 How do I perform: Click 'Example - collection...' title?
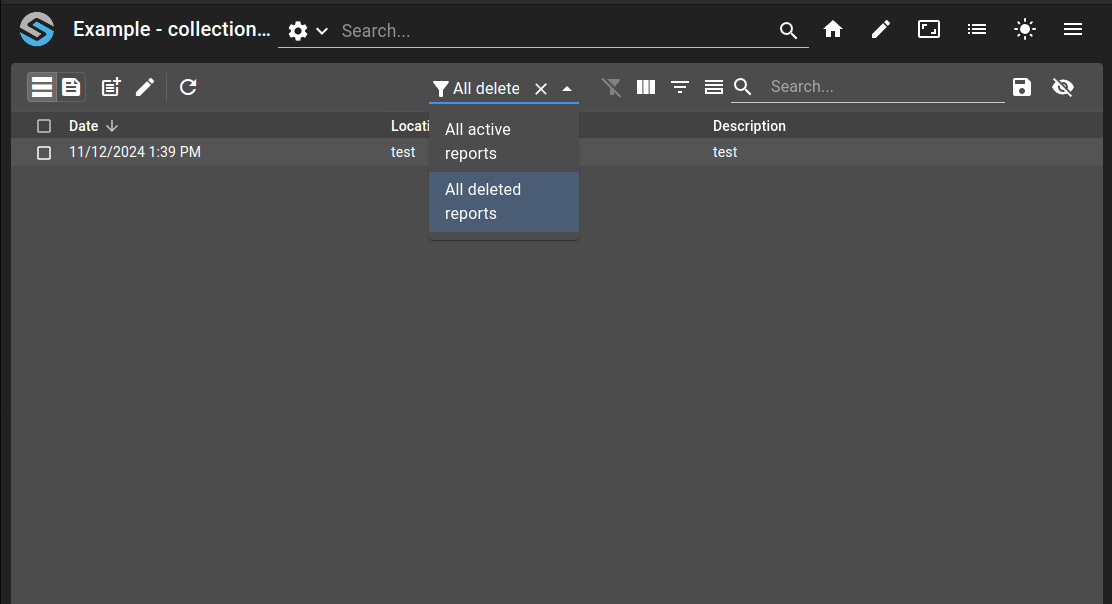[x=172, y=29]
